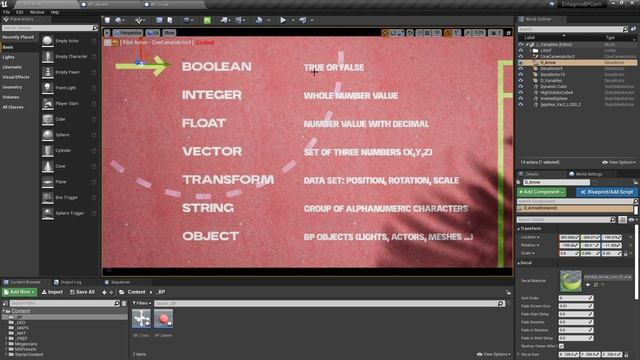Click the Build toolbar icon

click(259, 20)
